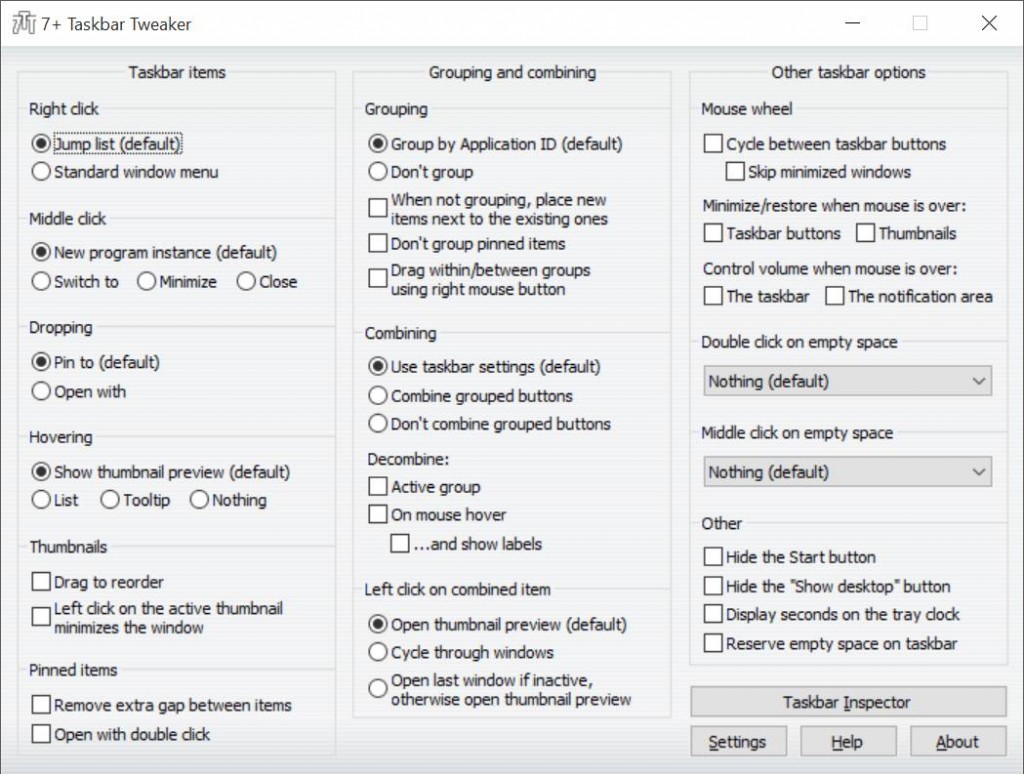Open the Taskbar Inspector
The width and height of the screenshot is (1024, 774).
[x=847, y=702]
